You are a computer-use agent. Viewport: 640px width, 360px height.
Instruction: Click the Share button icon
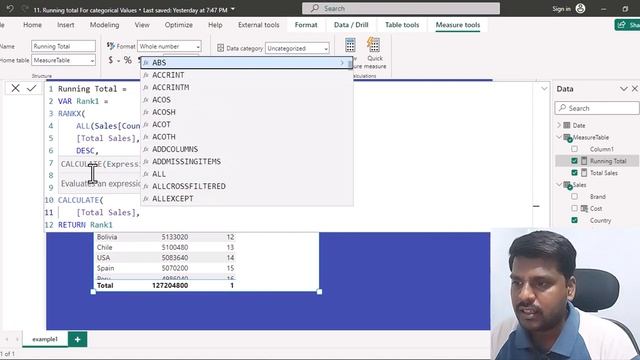621,25
